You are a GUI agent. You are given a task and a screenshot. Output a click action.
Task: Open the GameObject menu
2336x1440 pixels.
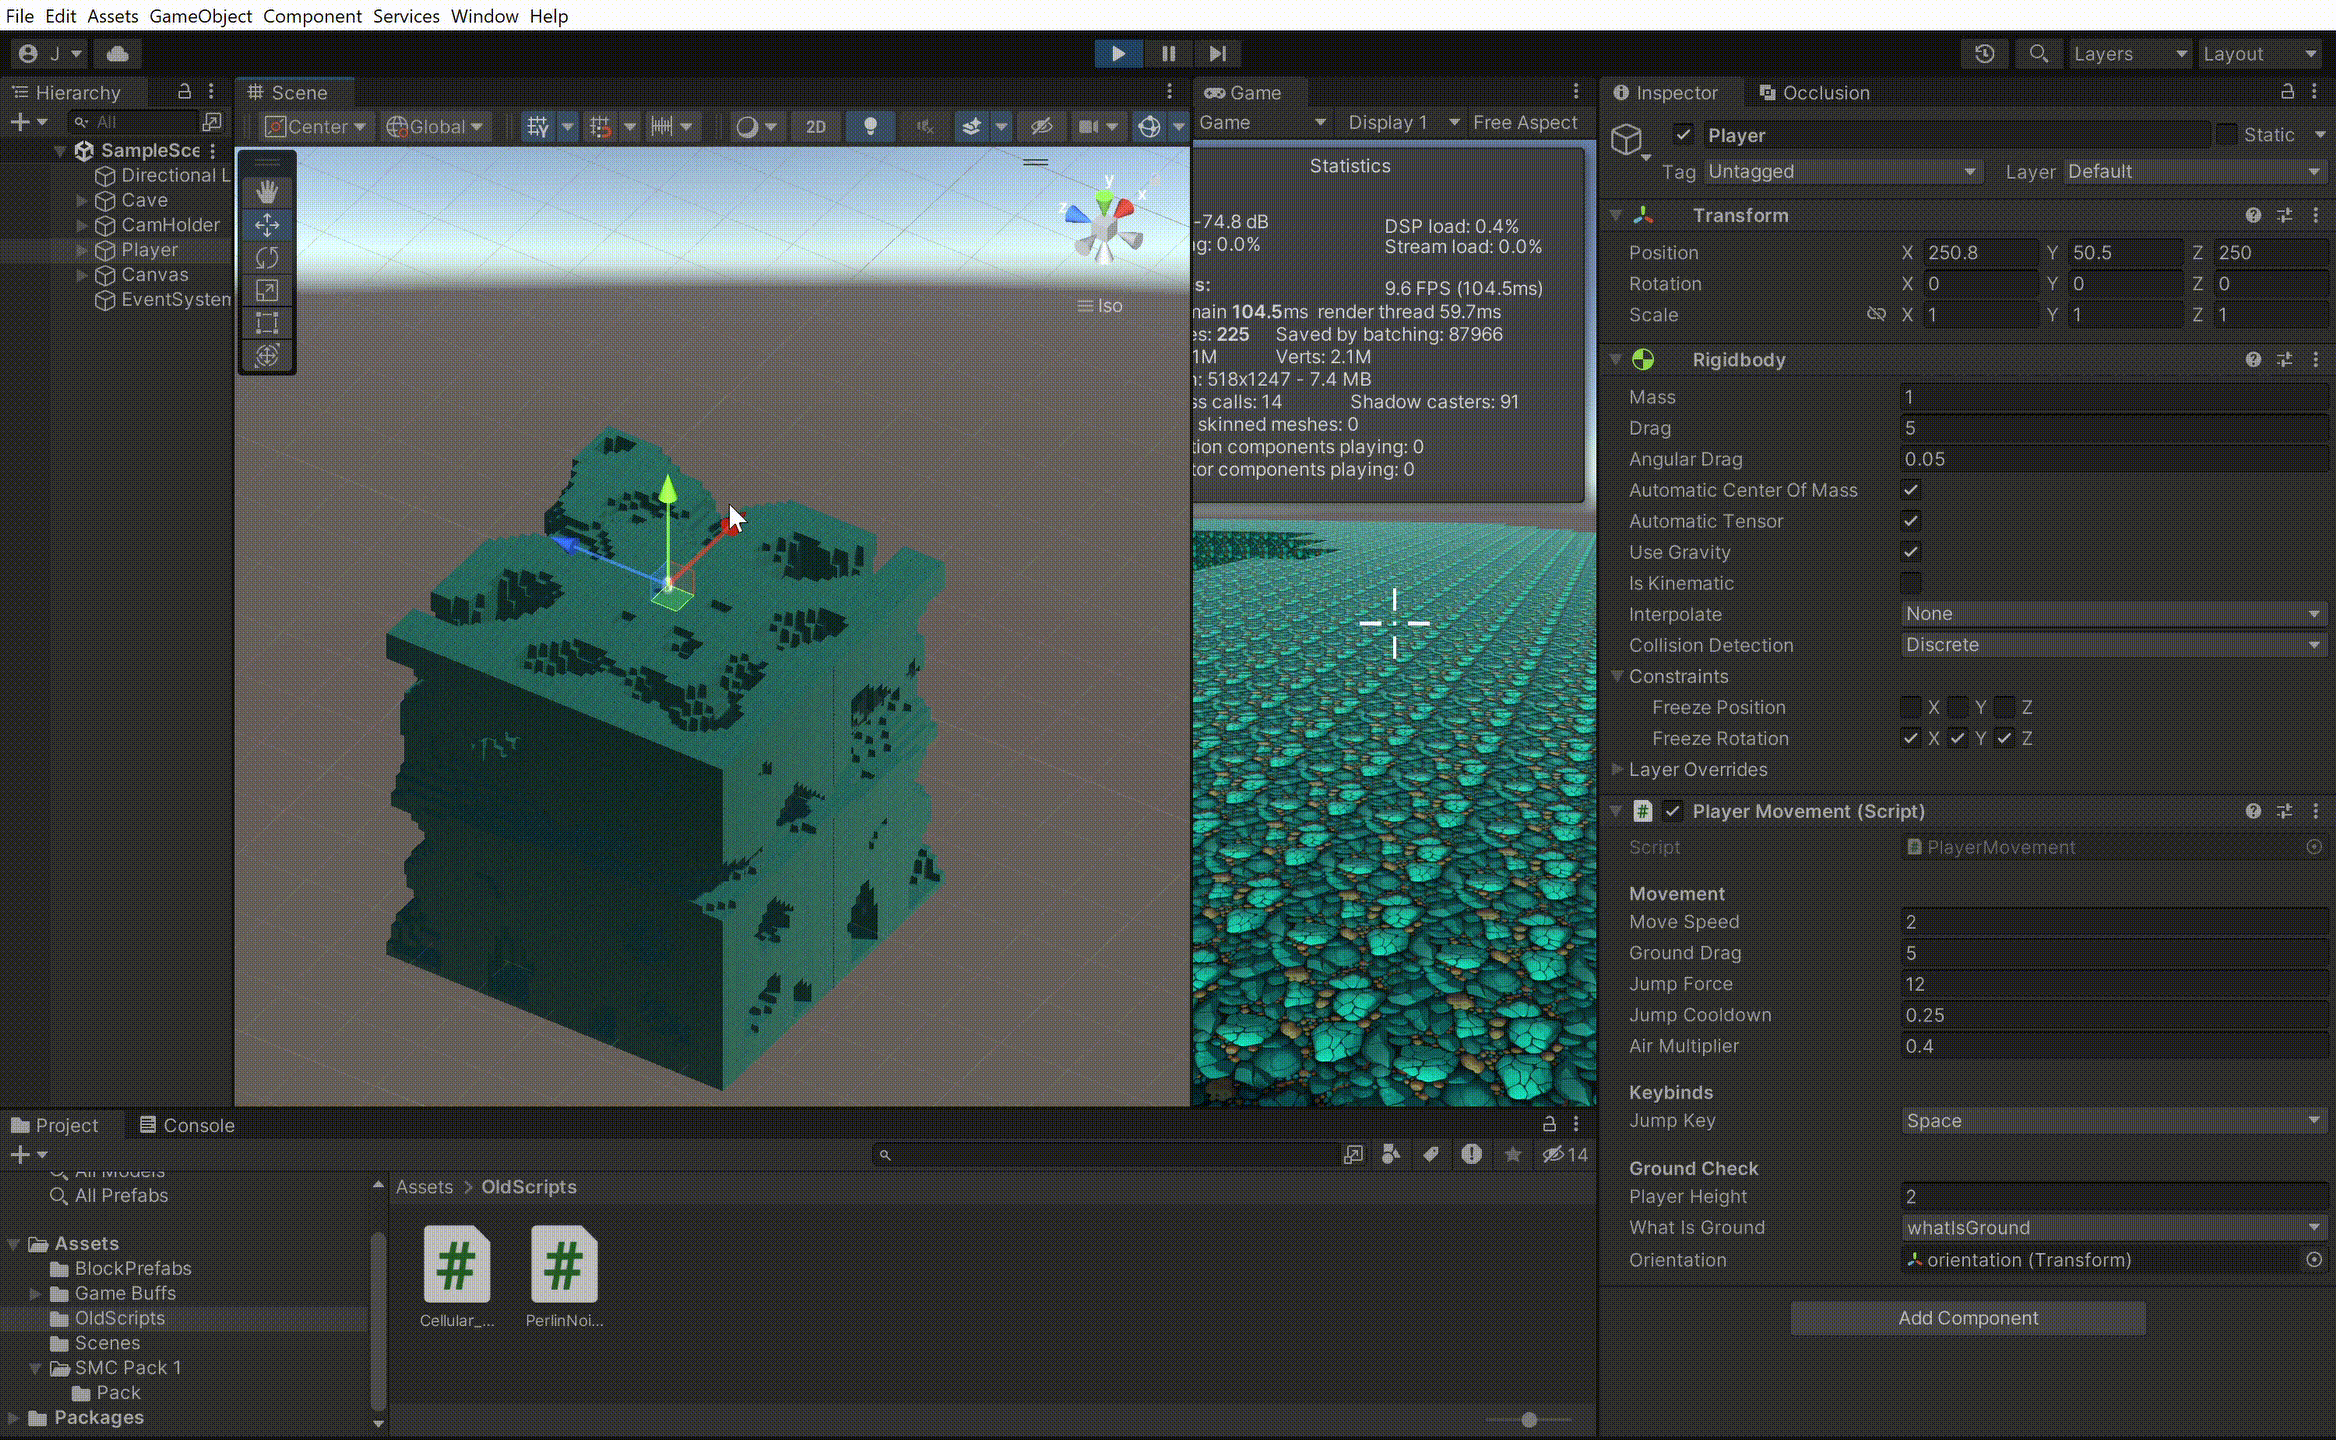pyautogui.click(x=200, y=16)
